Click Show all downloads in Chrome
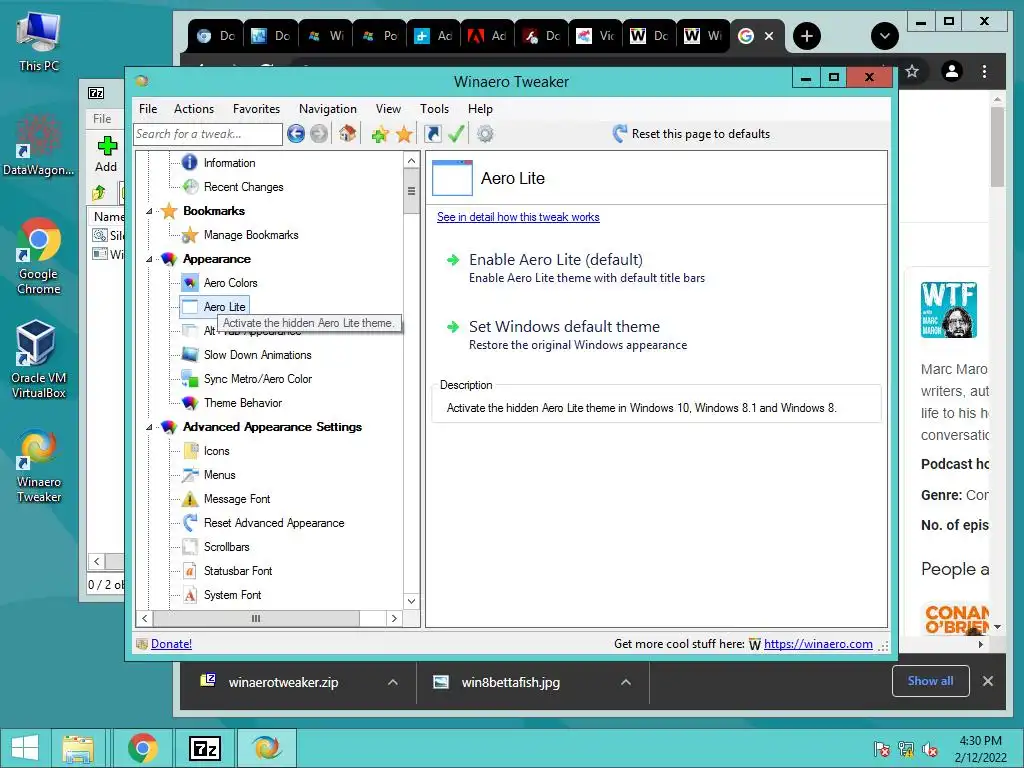The width and height of the screenshot is (1024, 768). (x=931, y=681)
